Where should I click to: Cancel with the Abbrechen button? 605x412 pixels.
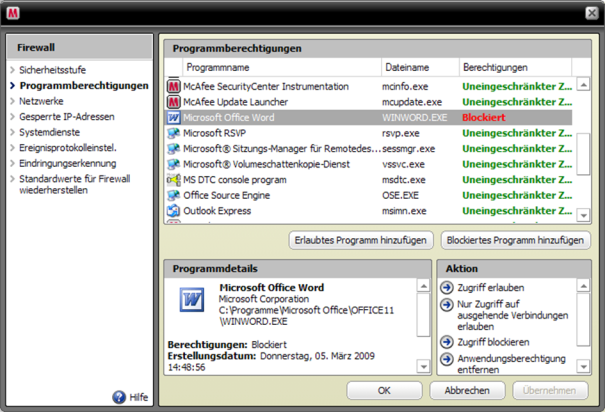467,390
